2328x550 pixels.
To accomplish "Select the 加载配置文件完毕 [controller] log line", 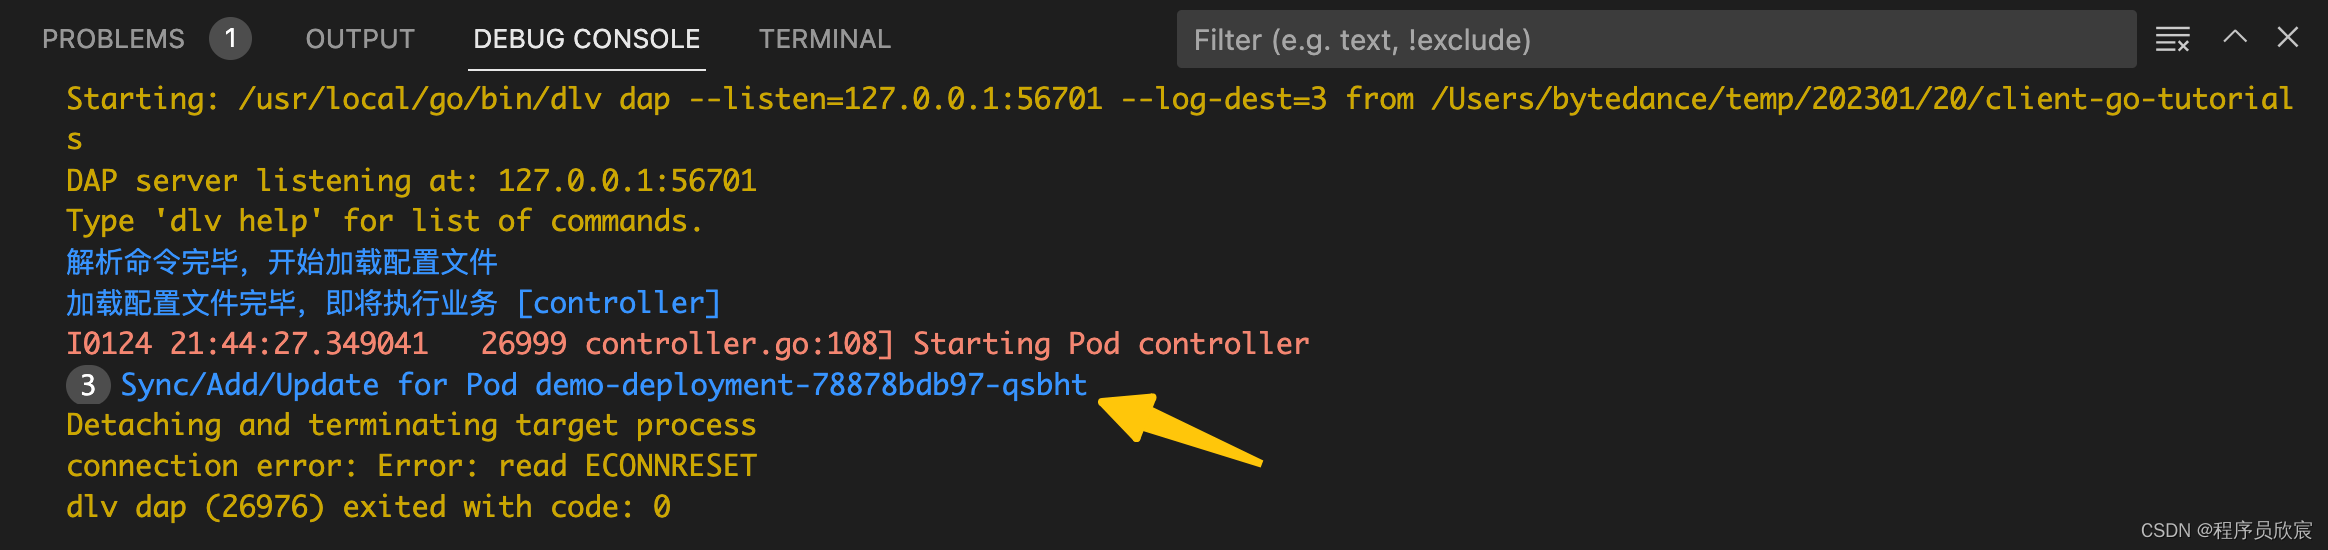I will click(x=393, y=303).
